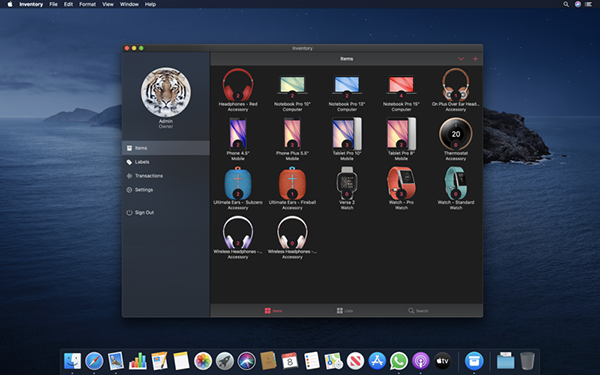Open rose gold Wireless Headphones item

292,237
